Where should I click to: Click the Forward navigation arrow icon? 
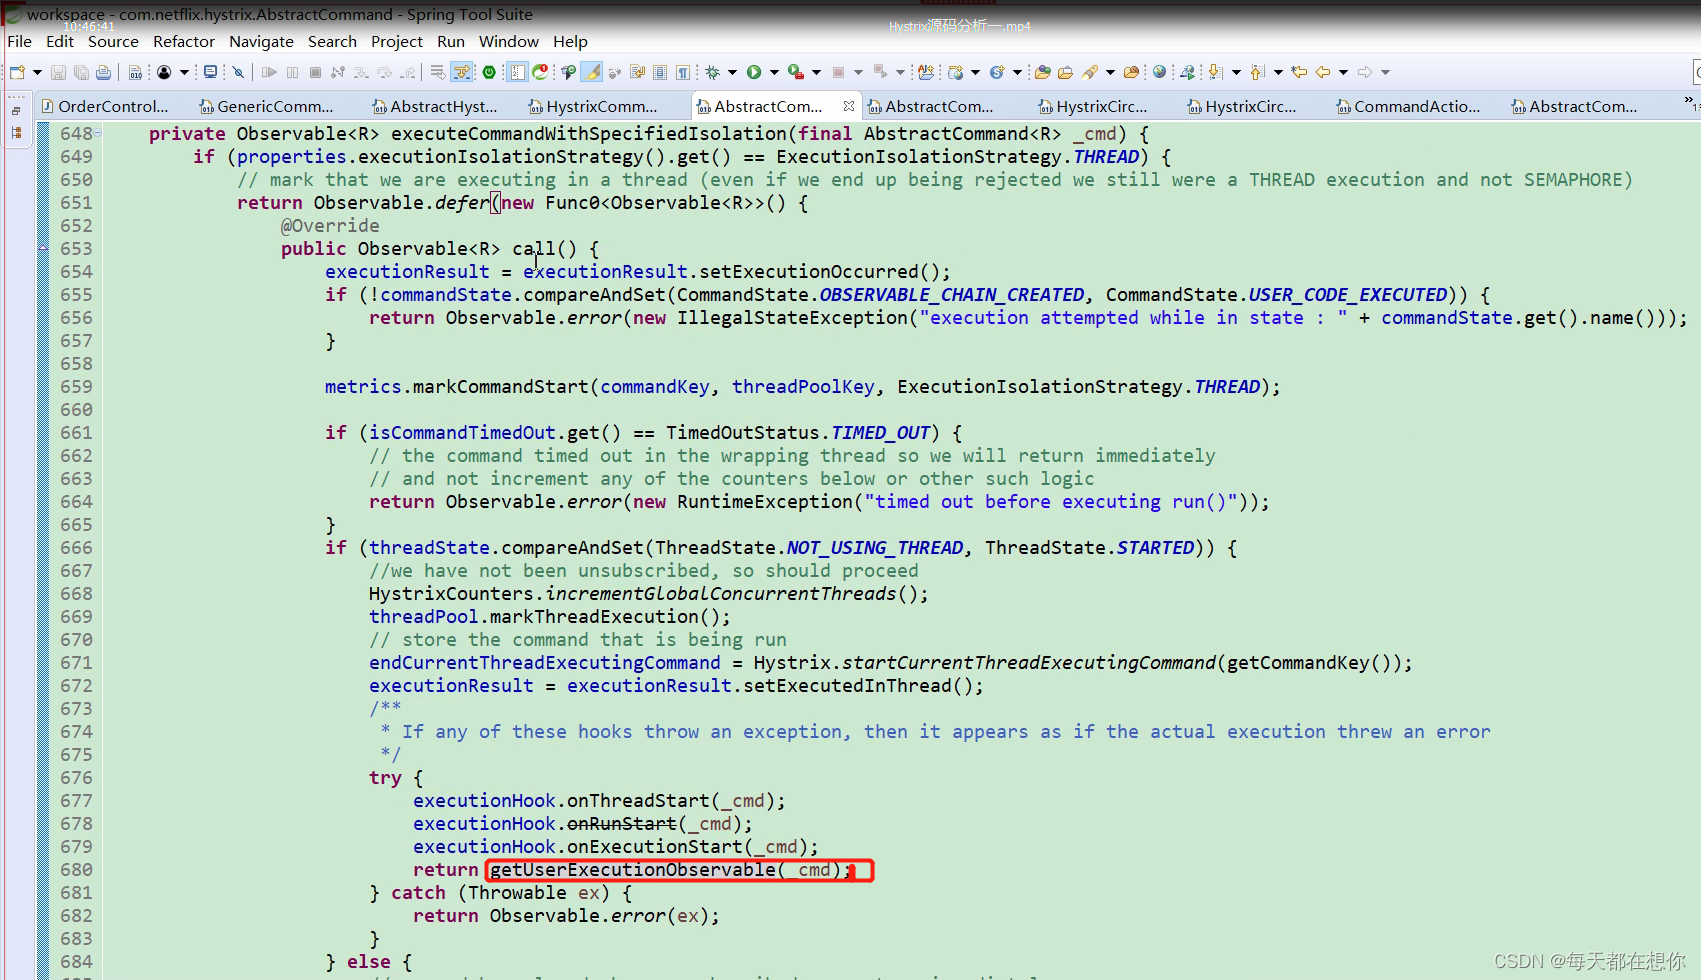coord(1365,72)
